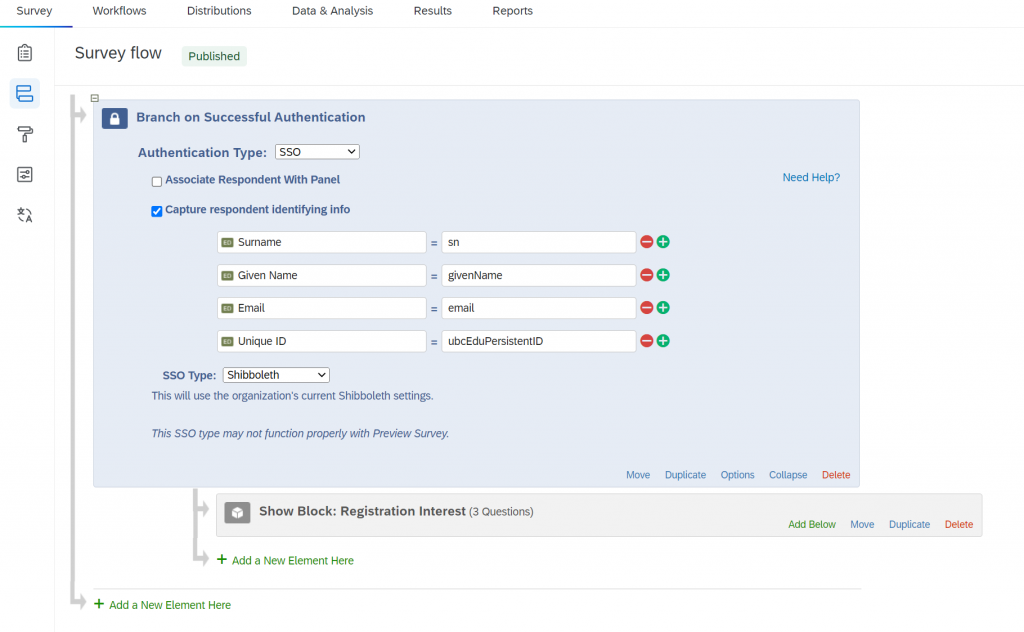The image size is (1024, 632).
Task: Go to the Reports tab
Action: point(513,11)
